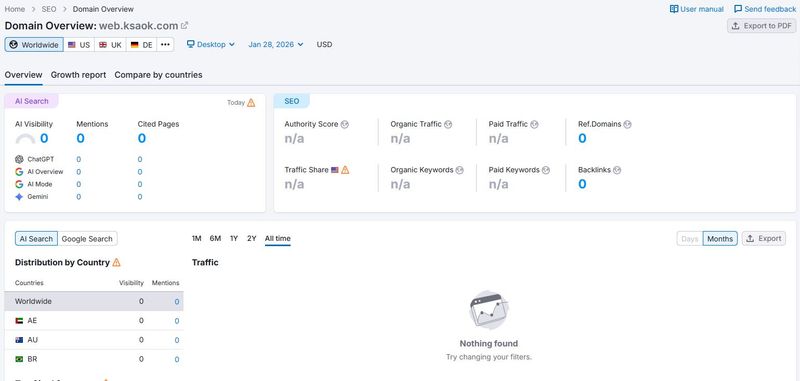Click the User manual book icon
800x381 pixels.
pos(674,9)
